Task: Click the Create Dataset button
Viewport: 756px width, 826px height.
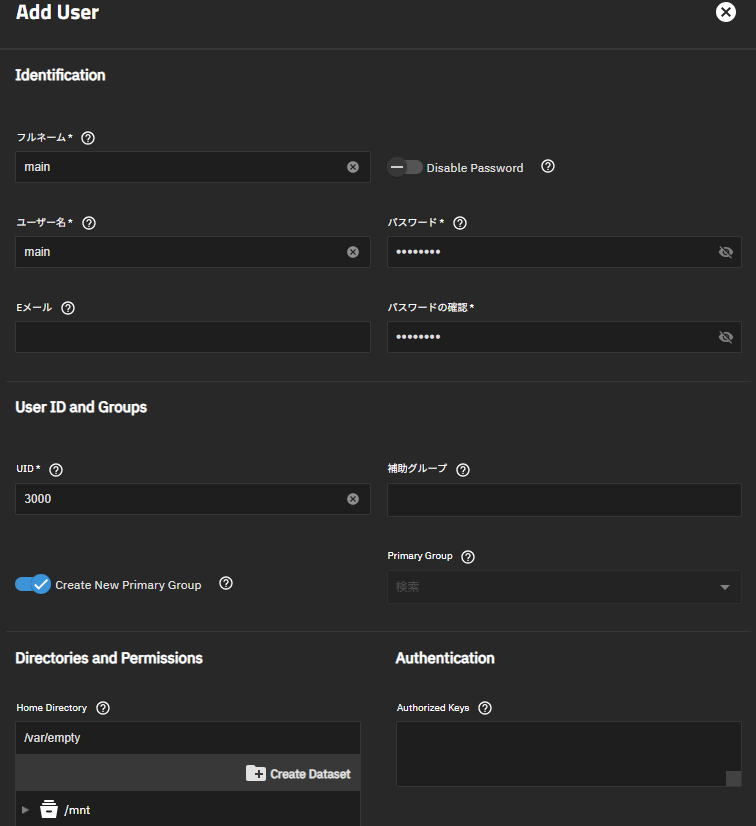Action: (x=298, y=774)
